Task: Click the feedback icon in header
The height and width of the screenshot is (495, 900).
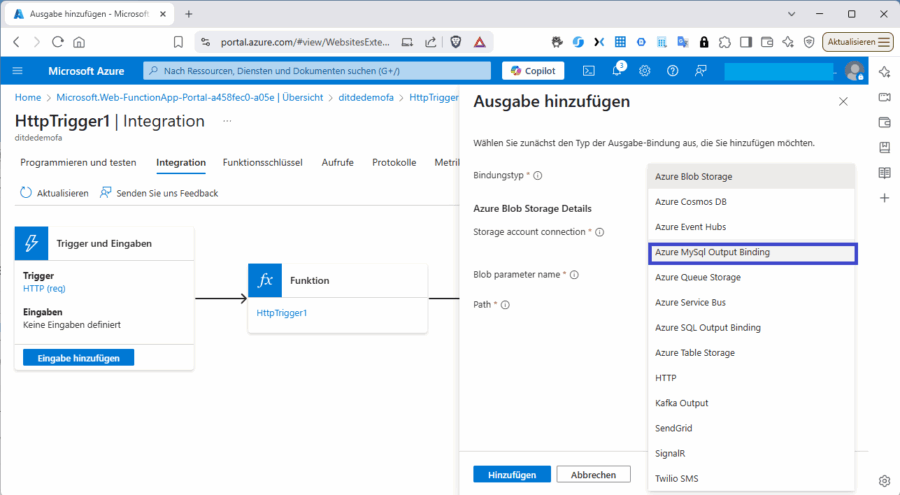Action: click(x=700, y=71)
